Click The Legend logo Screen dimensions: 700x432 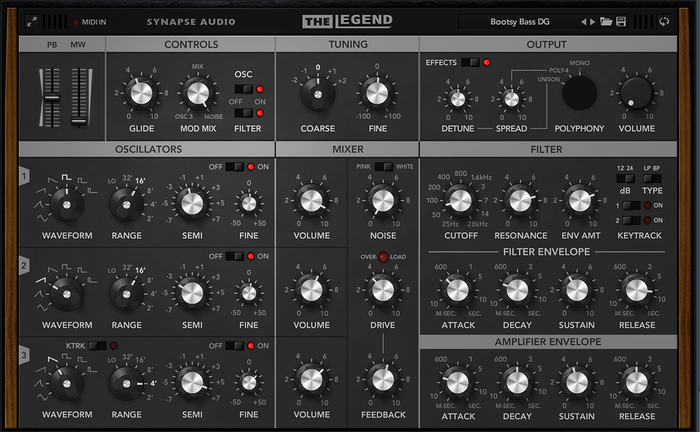coord(347,21)
